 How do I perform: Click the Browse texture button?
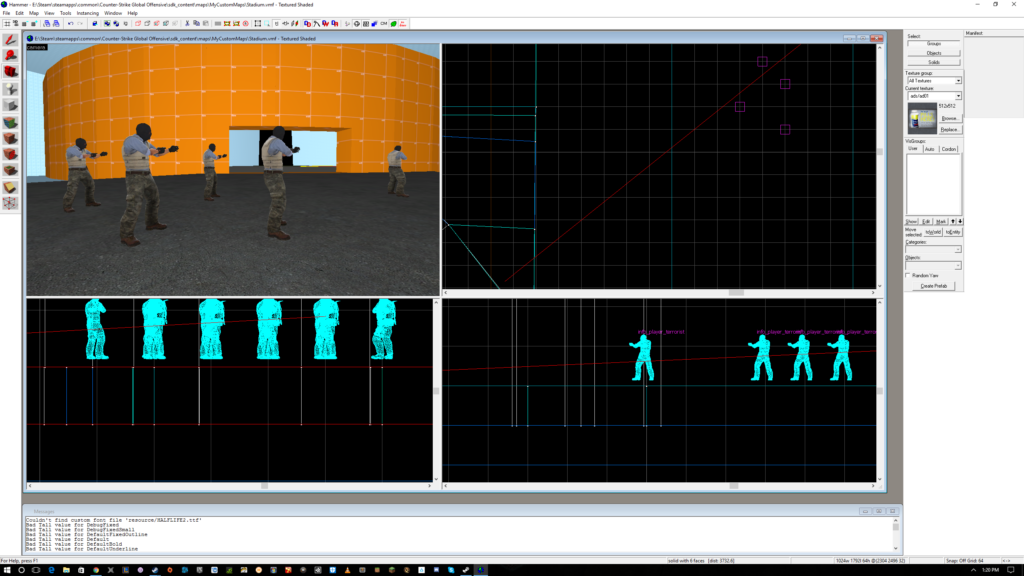click(x=950, y=118)
